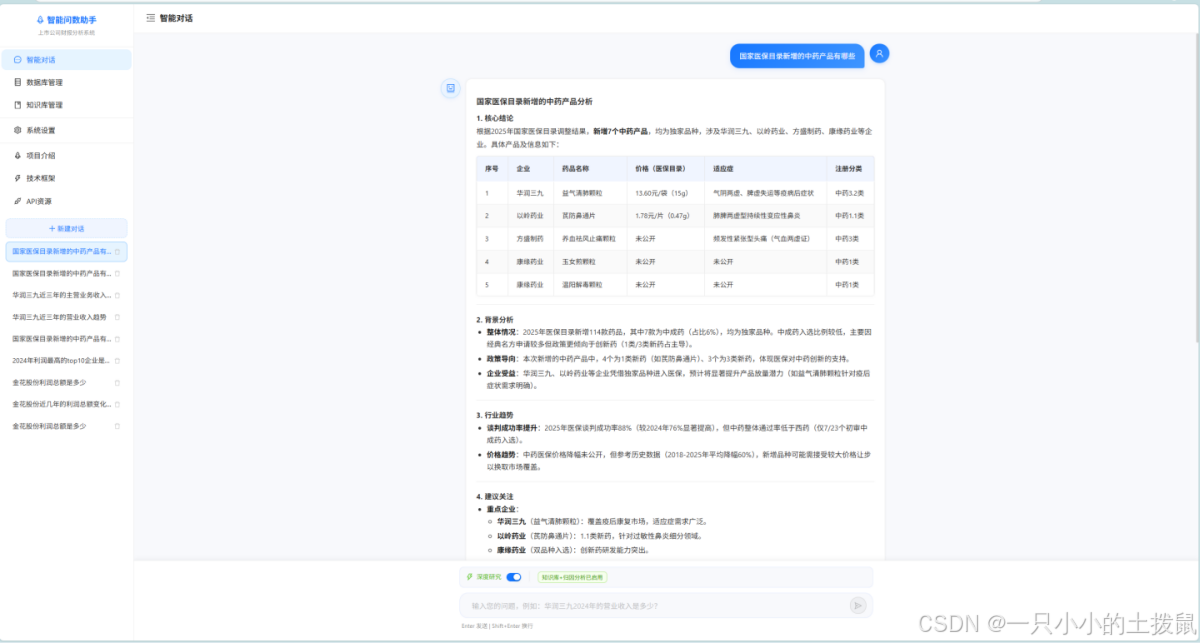This screenshot has height=643, width=1201.
Task: Open 数据库管理 in the sidebar
Action: [x=66, y=82]
